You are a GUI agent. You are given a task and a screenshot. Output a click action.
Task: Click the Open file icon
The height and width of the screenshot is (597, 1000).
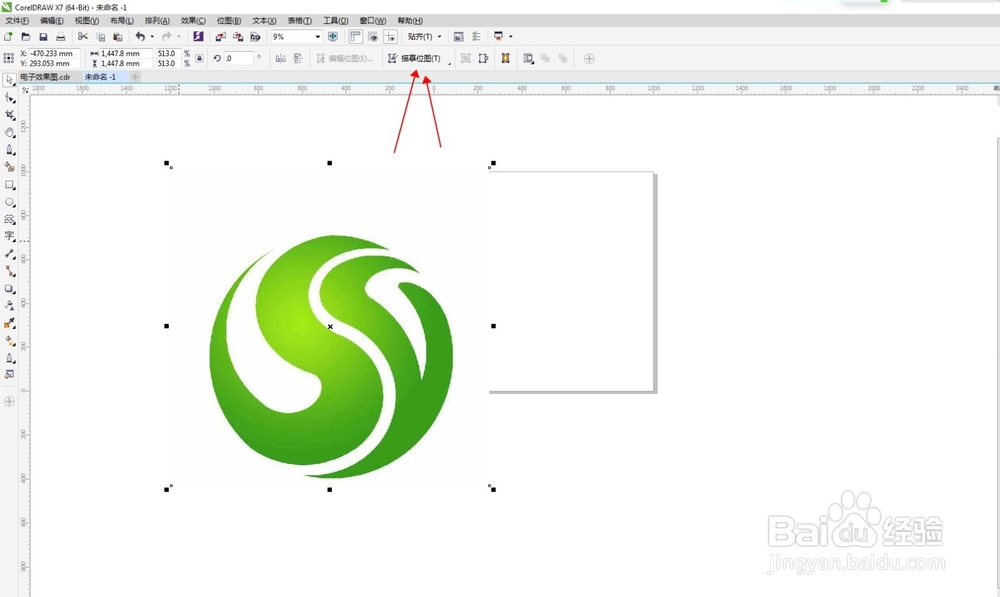coord(26,36)
